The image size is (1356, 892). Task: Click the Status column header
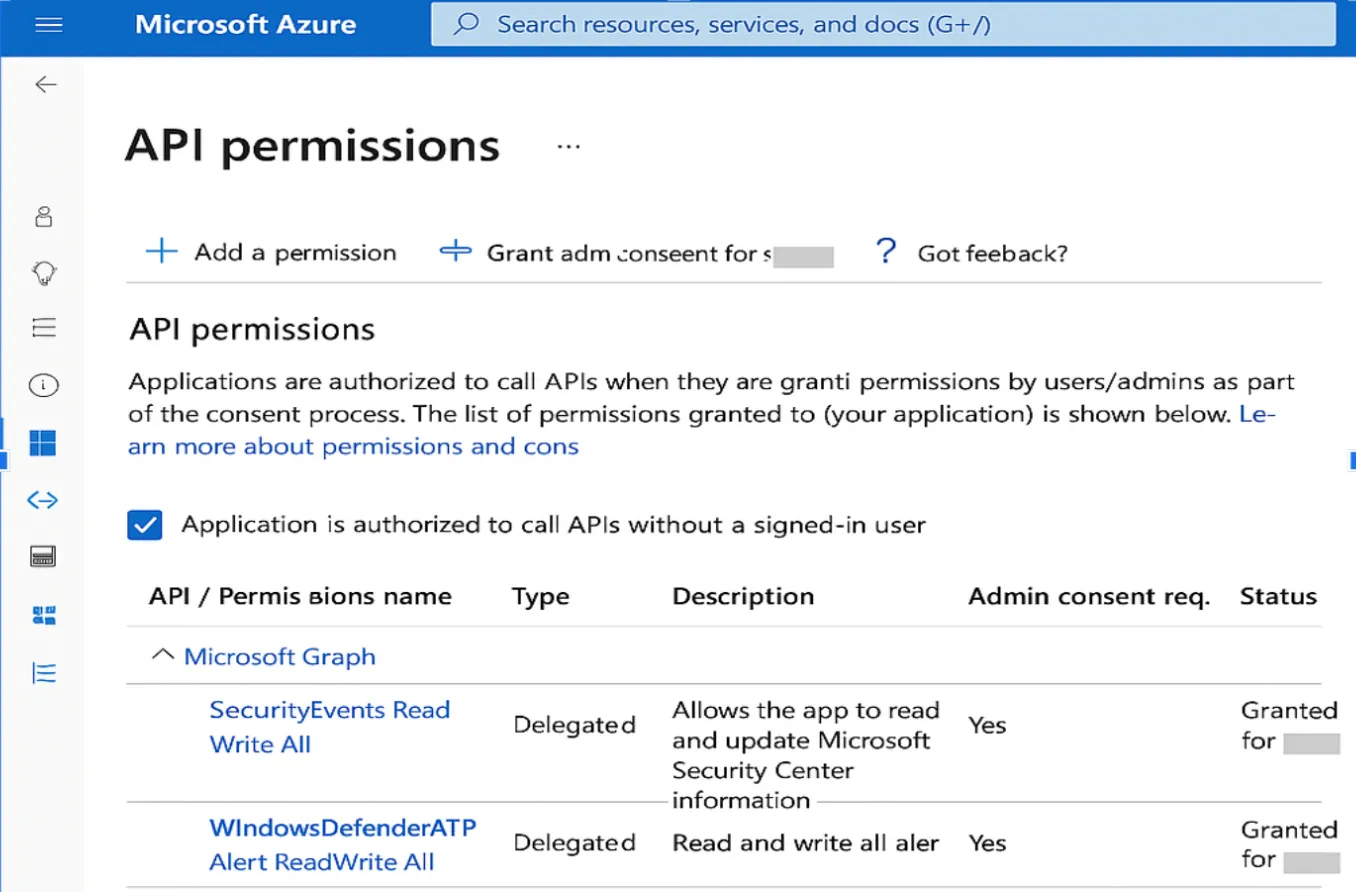click(x=1278, y=597)
